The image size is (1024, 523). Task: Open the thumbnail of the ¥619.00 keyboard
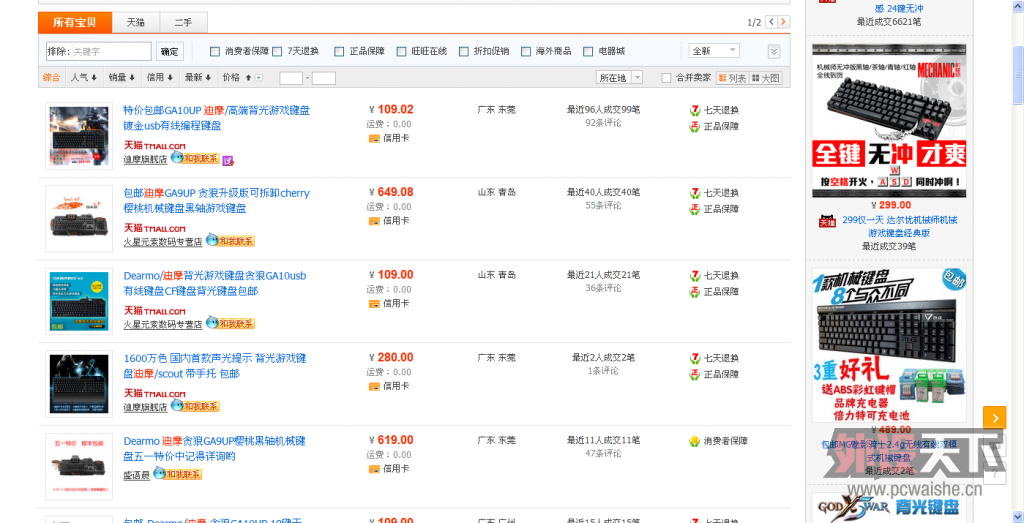[79, 466]
